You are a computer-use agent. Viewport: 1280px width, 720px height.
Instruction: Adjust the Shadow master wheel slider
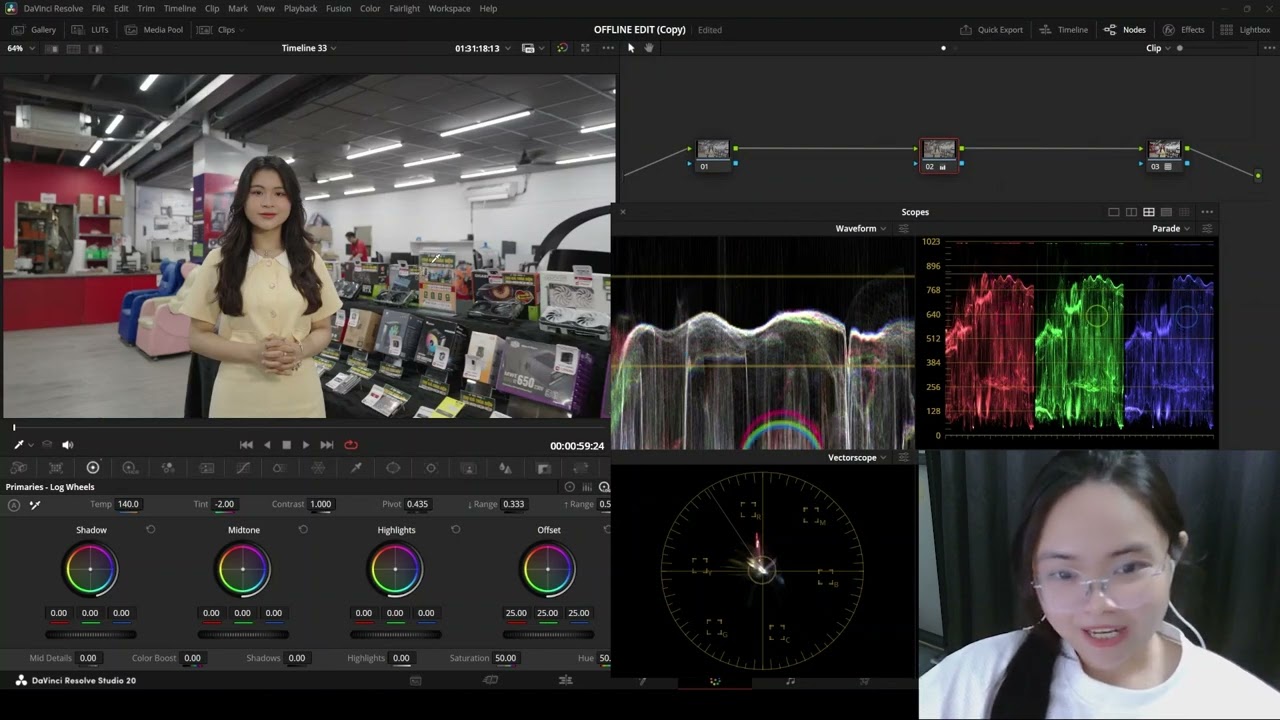coord(91,634)
